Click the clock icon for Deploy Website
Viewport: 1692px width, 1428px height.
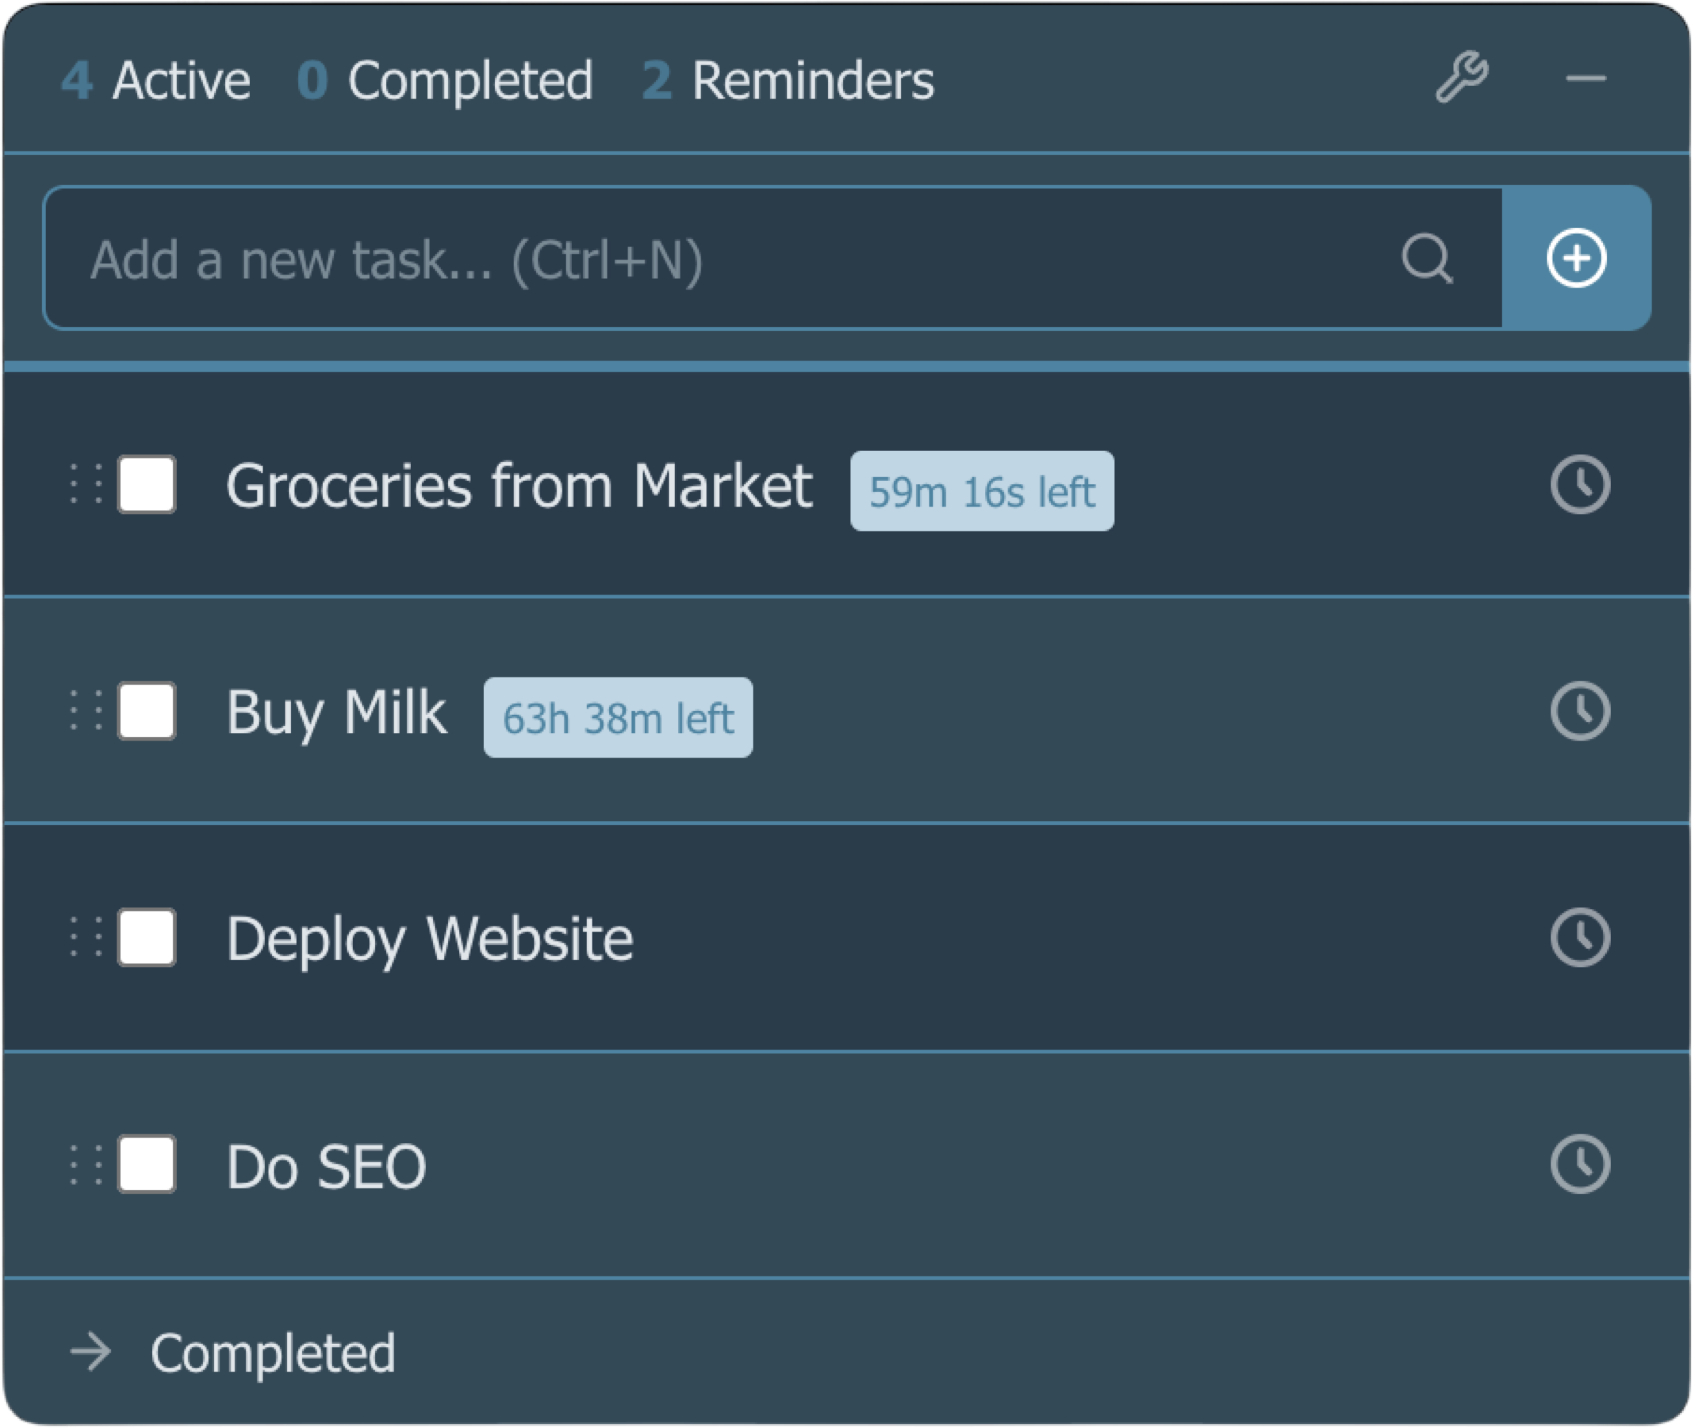1580,937
